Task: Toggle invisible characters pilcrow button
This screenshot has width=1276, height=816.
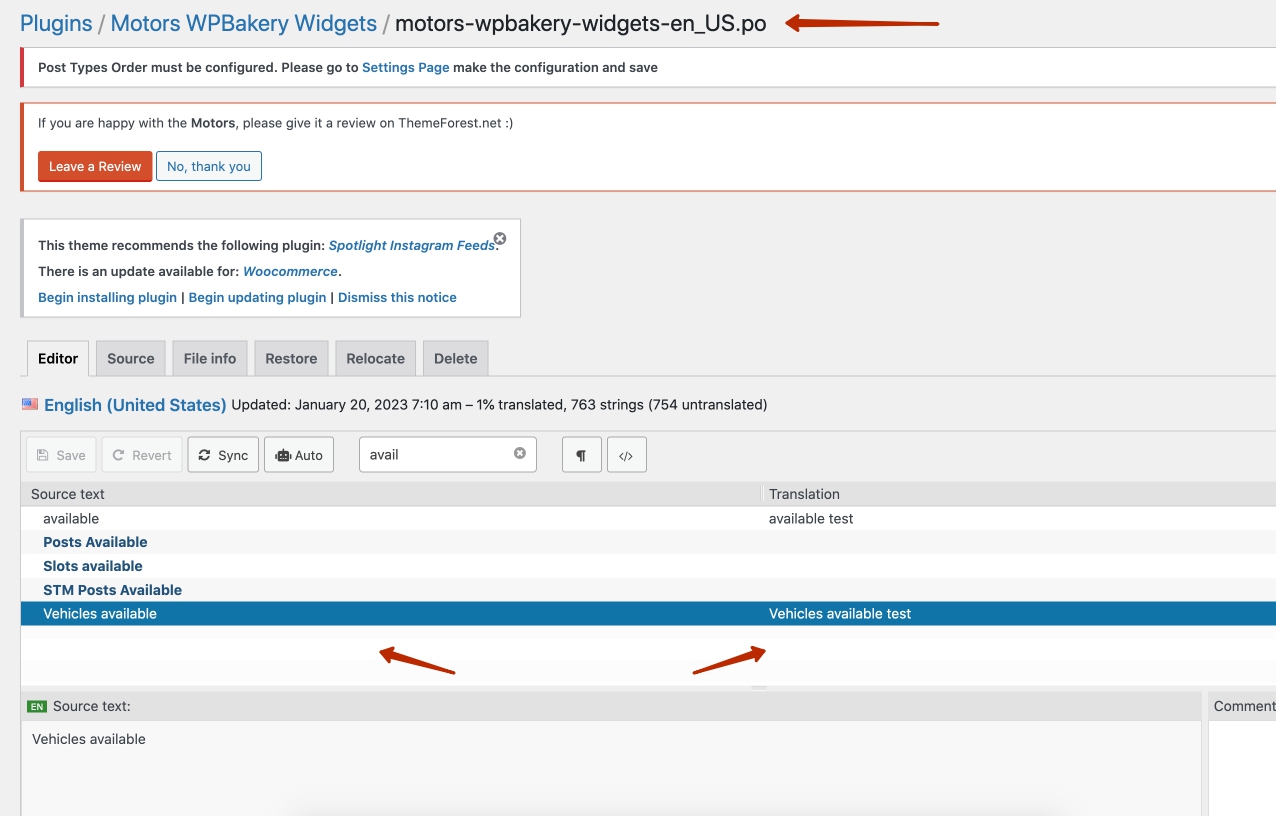Action: [581, 455]
